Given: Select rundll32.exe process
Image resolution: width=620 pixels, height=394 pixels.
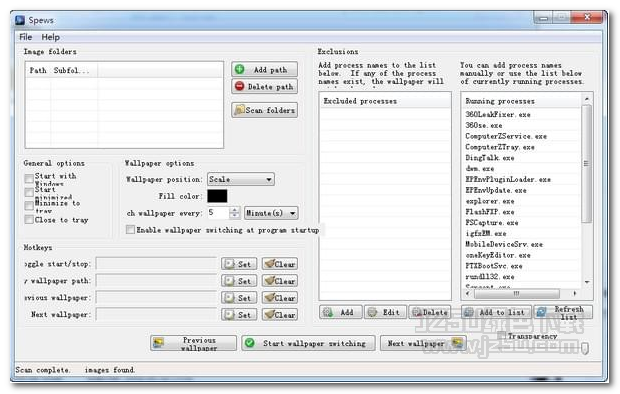Looking at the screenshot, I should (490, 277).
